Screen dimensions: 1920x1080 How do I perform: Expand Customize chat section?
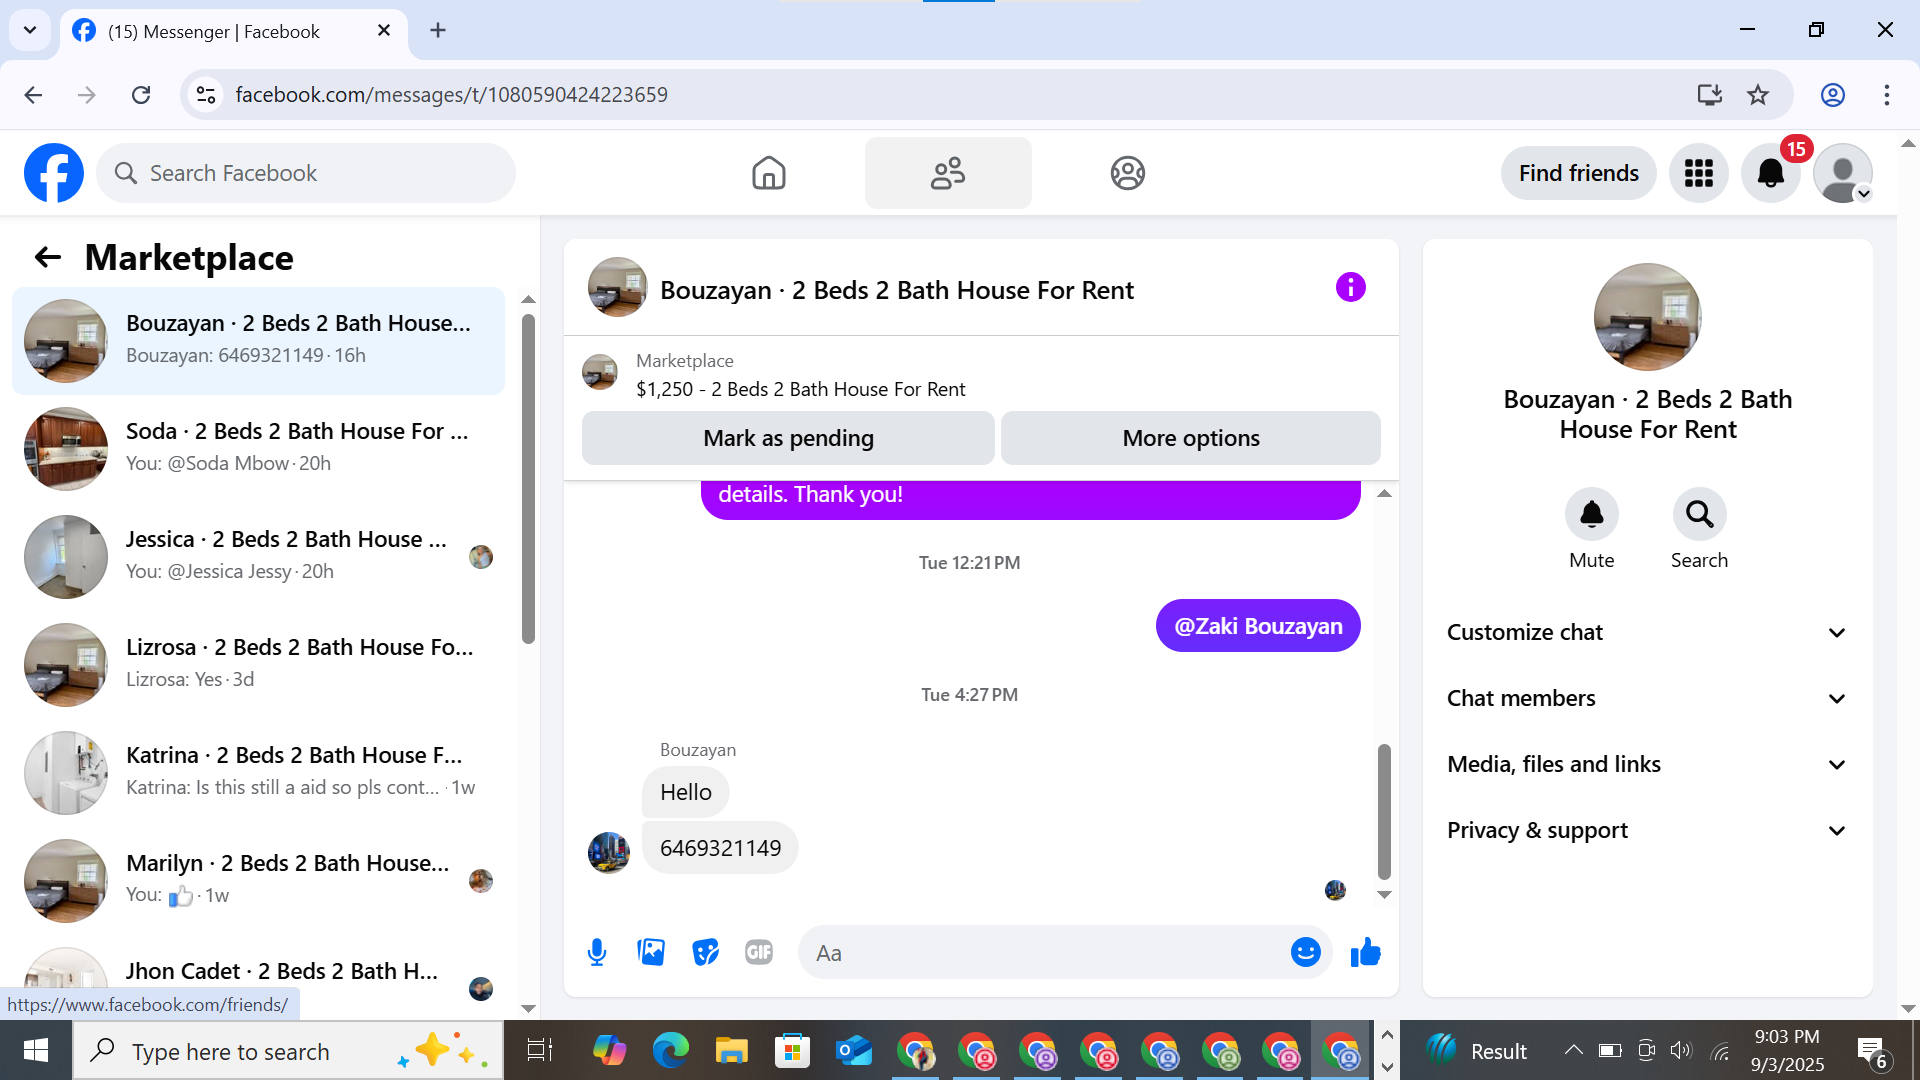pos(1647,632)
